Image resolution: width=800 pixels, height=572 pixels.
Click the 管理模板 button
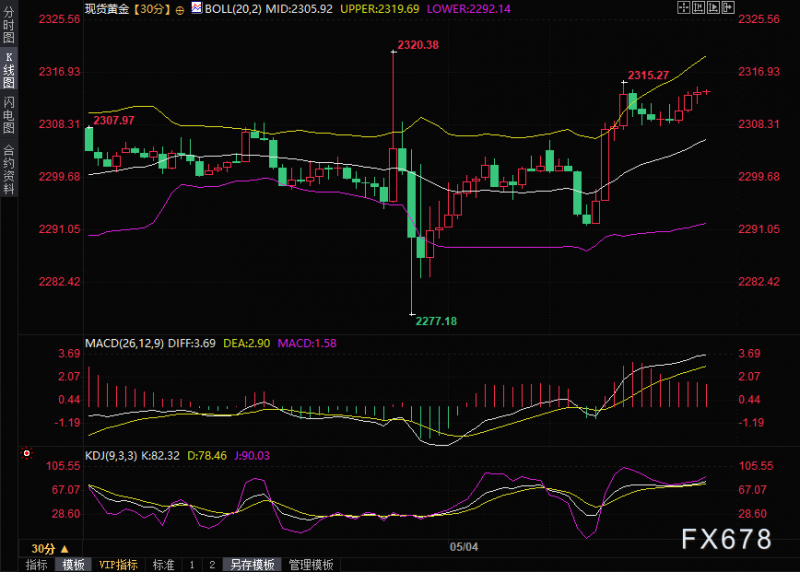[x=311, y=565]
